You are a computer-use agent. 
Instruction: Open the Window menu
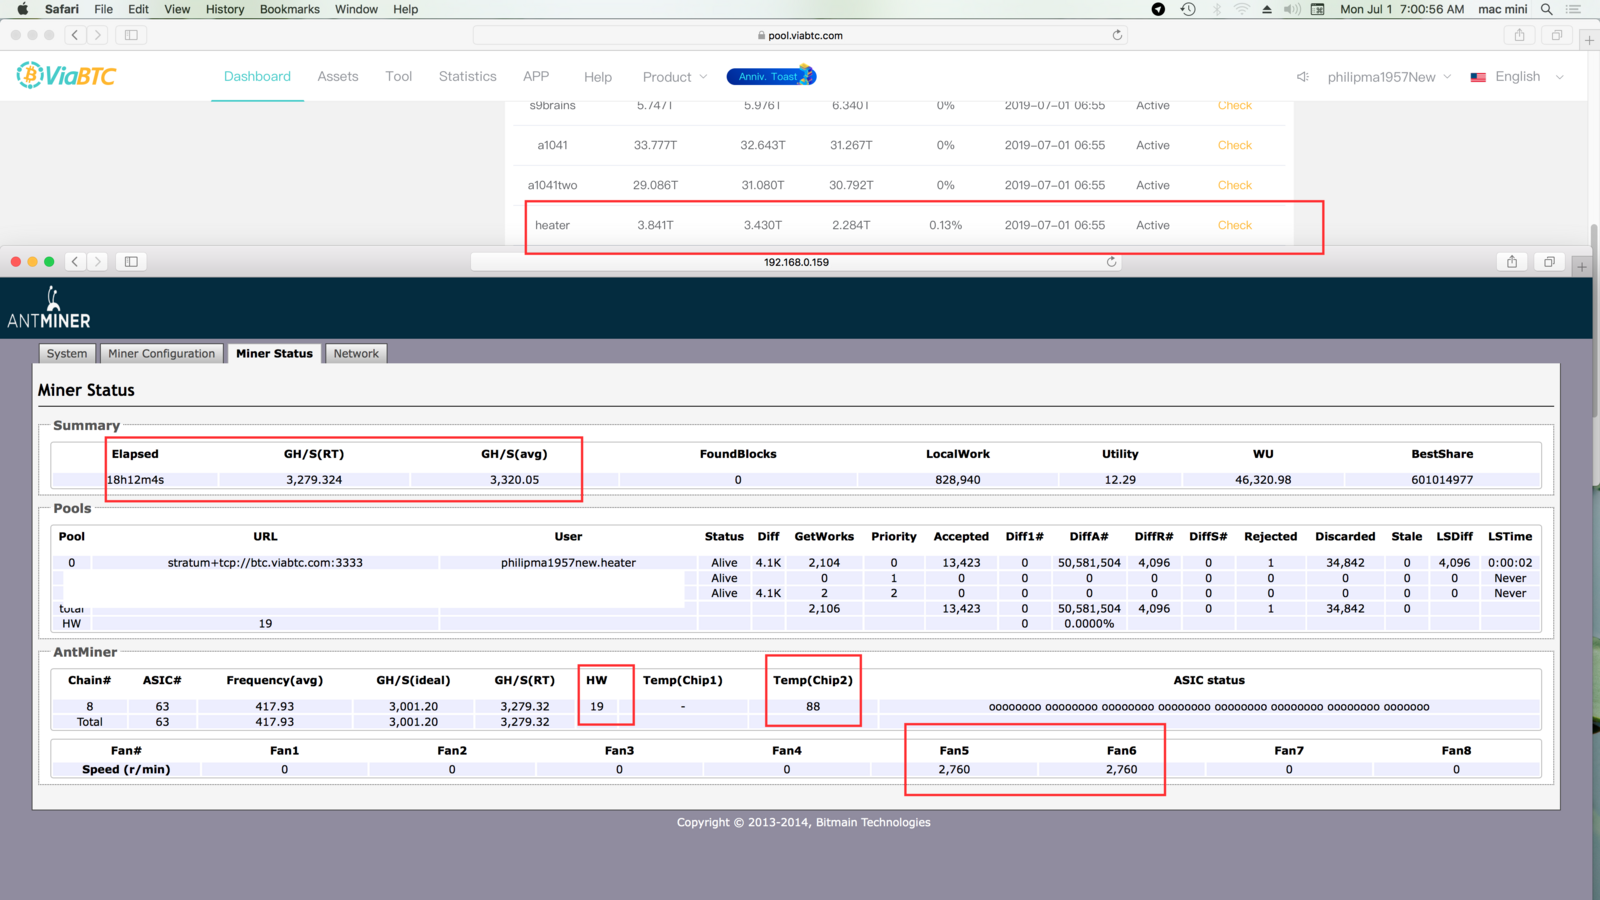[x=356, y=9]
